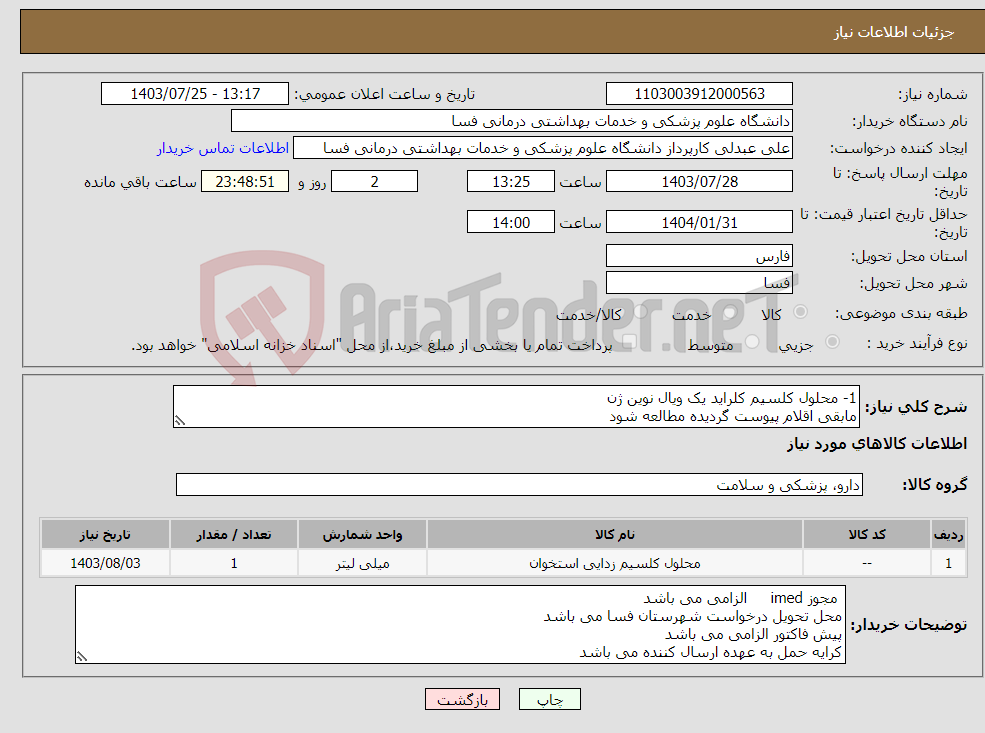Click the نام کالا column header
The image size is (985, 733).
point(614,535)
